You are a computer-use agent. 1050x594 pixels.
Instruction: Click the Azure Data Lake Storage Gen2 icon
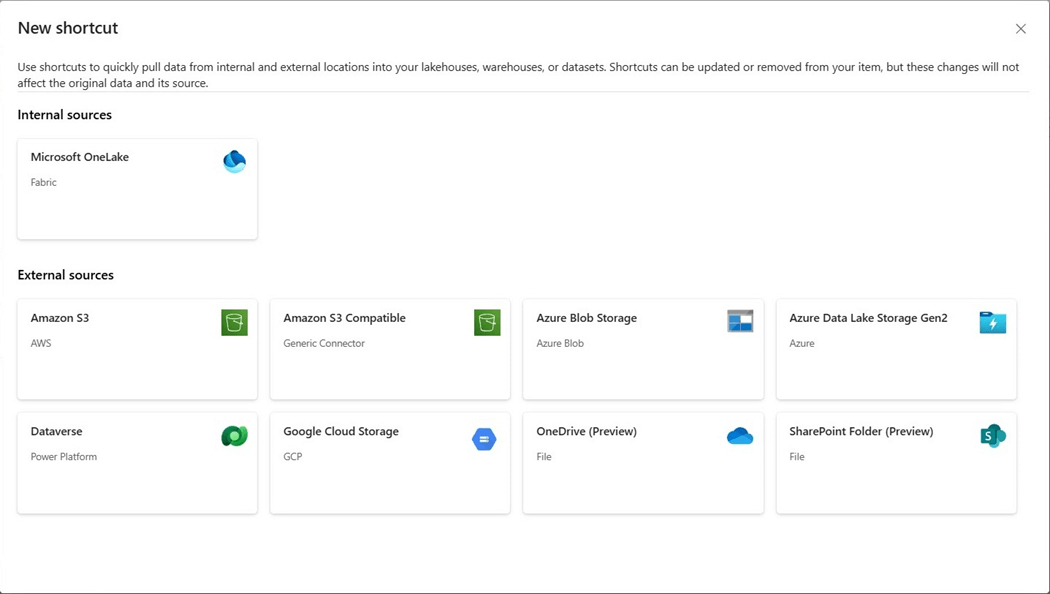[x=993, y=322]
